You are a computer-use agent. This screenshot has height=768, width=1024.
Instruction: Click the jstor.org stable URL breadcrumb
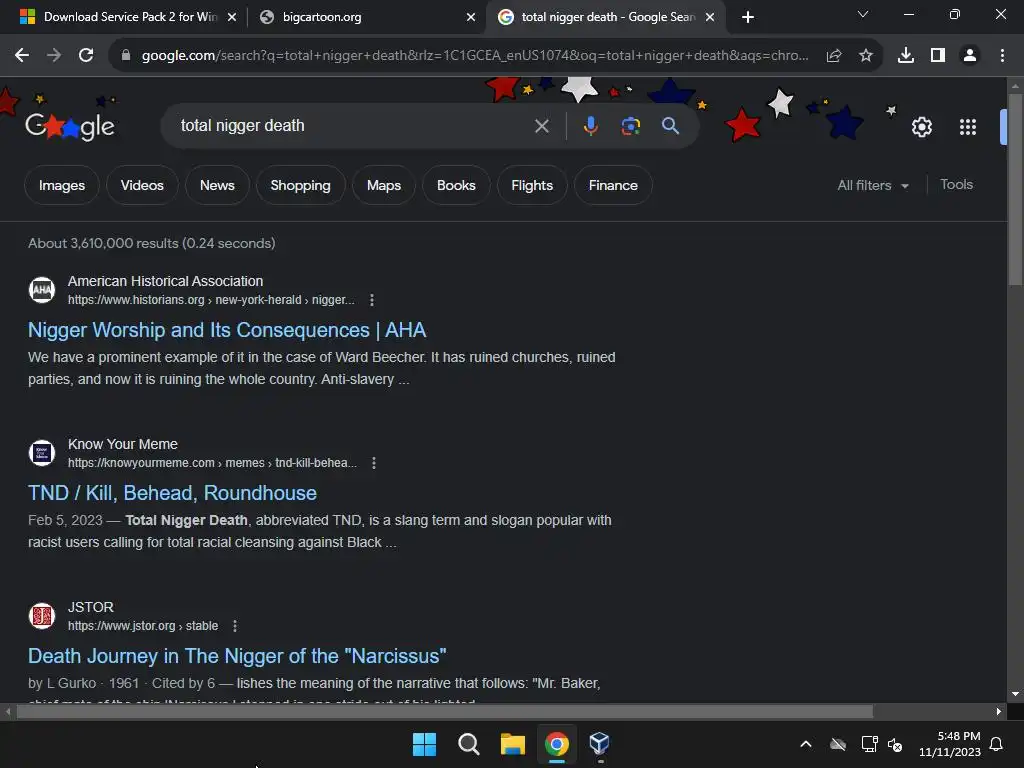143,626
